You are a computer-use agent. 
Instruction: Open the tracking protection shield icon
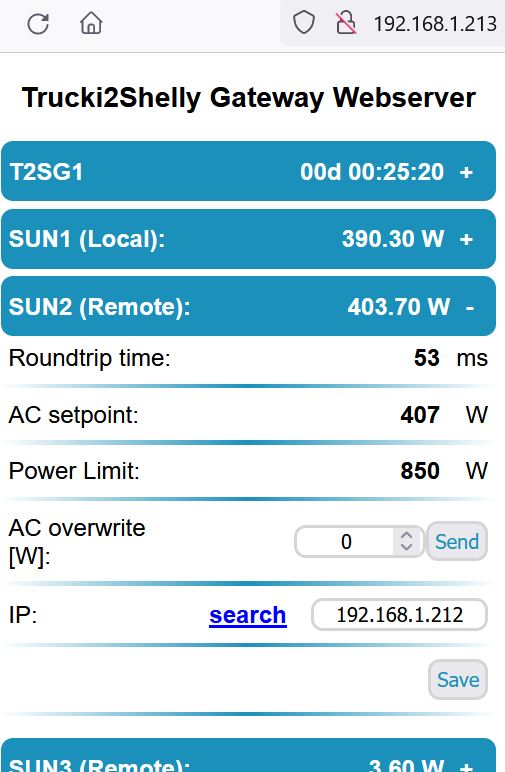304,23
